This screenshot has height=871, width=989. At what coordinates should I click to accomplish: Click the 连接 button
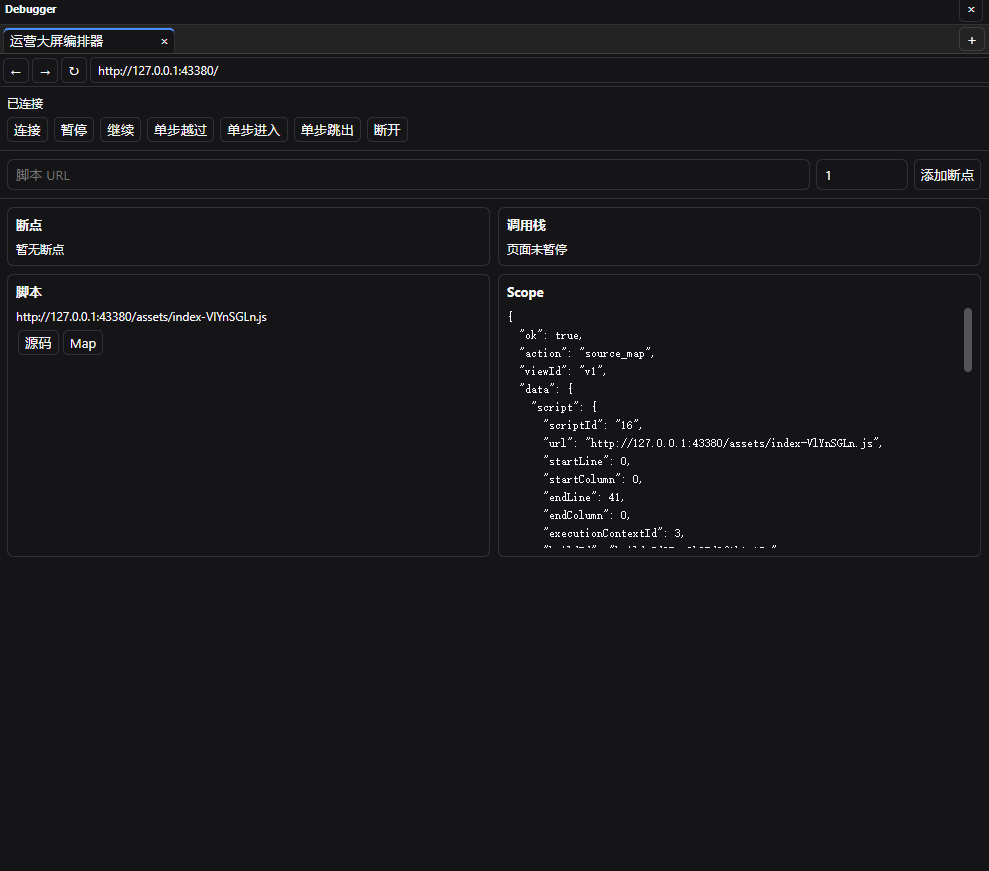(x=27, y=130)
